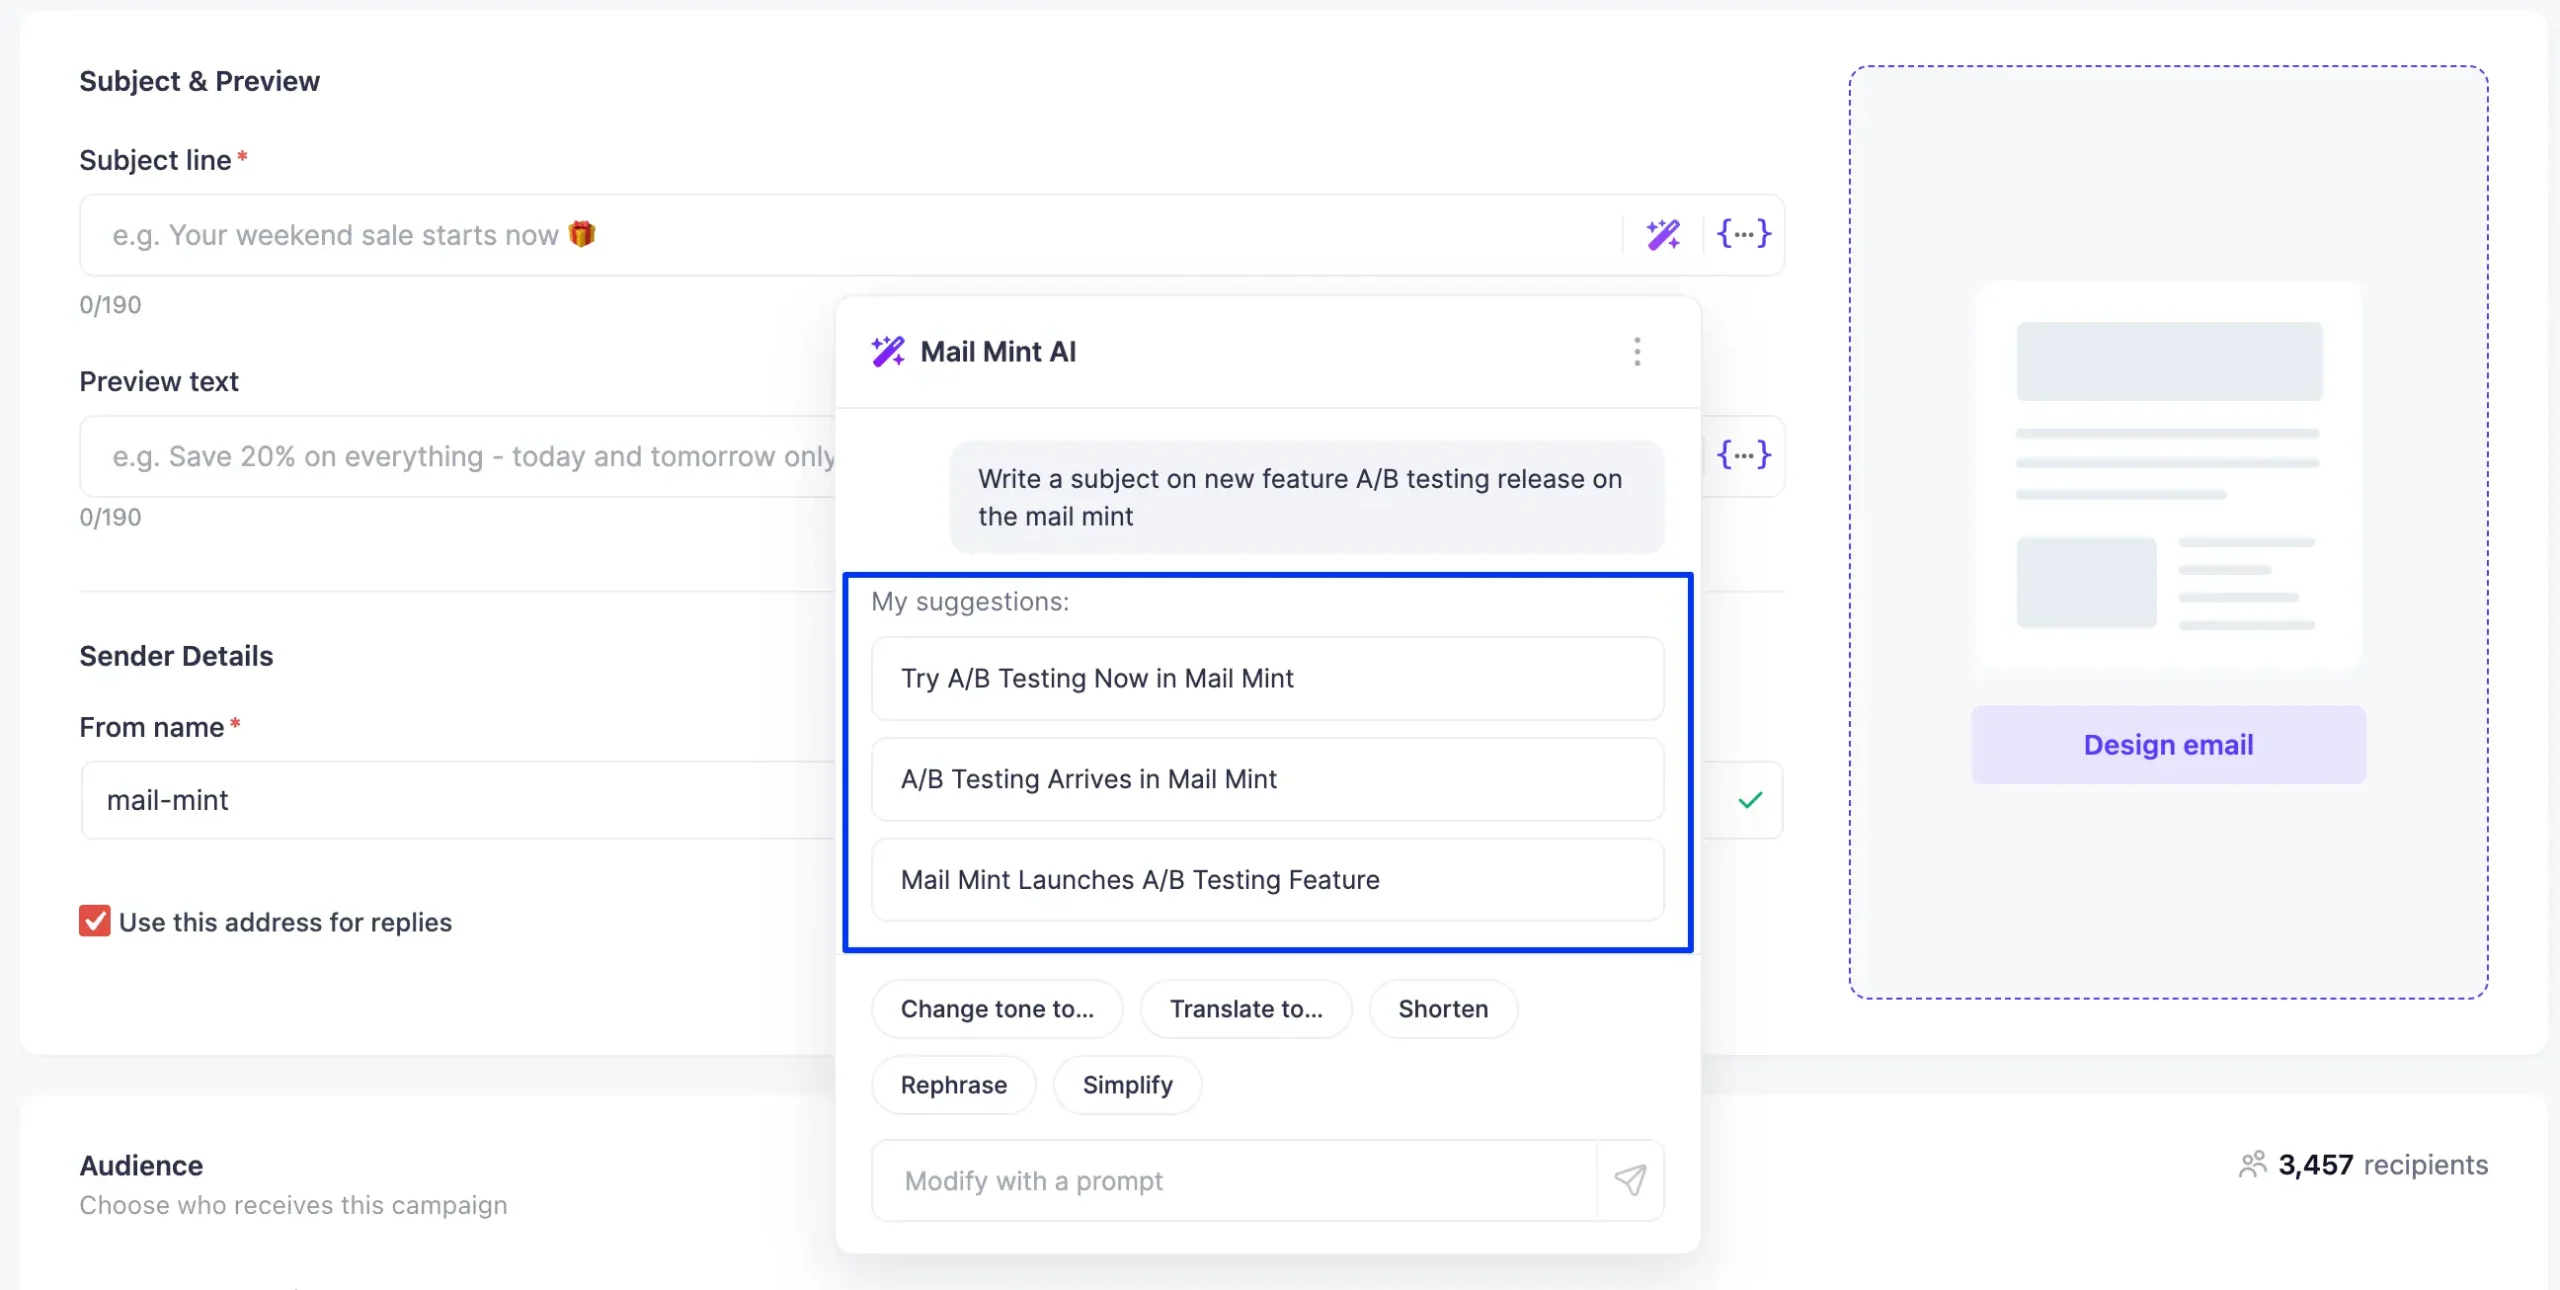Image resolution: width=2560 pixels, height=1290 pixels.
Task: Open Mail Mint AI panel options menu
Action: (1637, 352)
